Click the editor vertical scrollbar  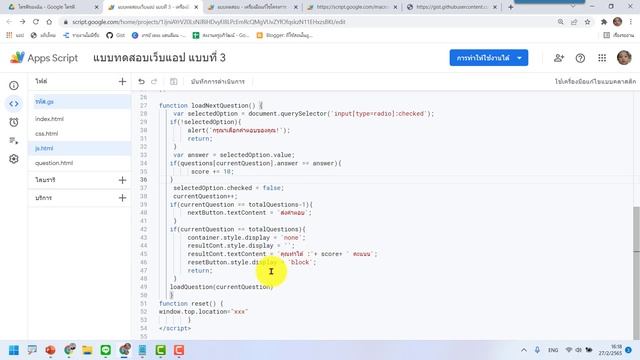[x=636, y=273]
